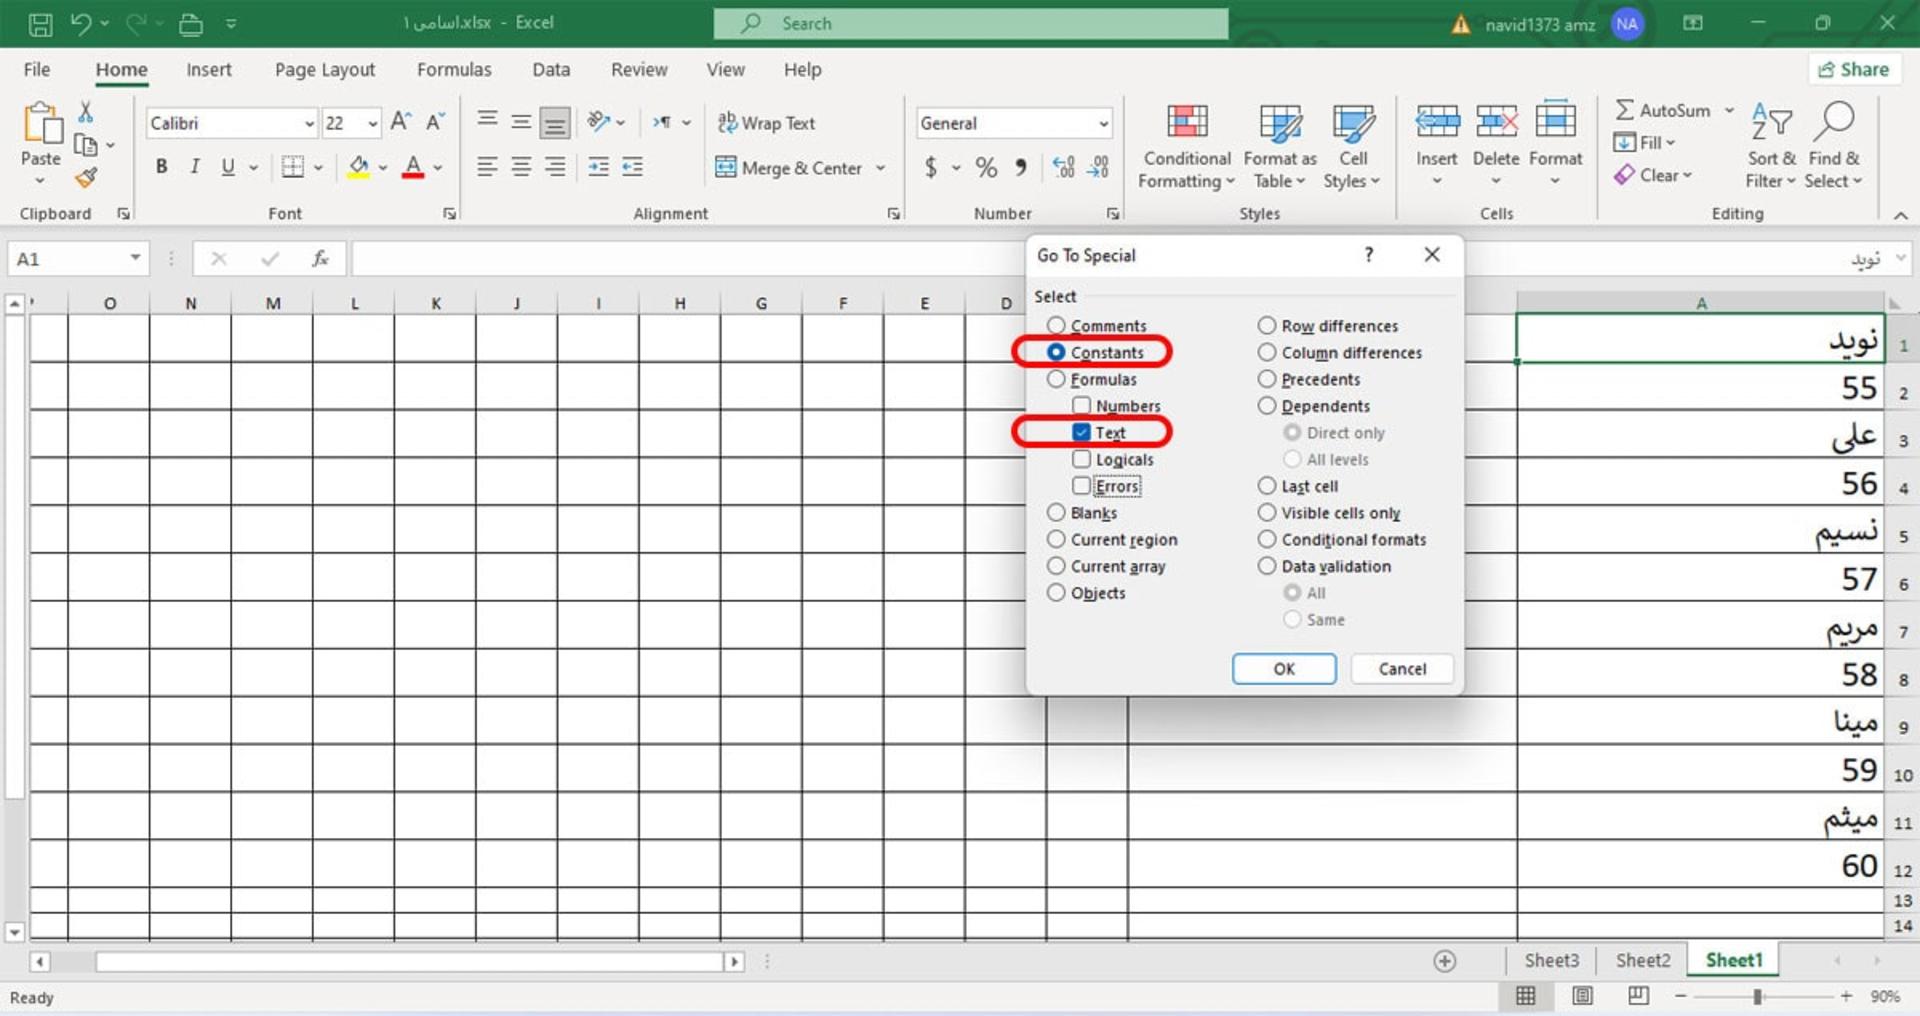Click the Share button
Image resolution: width=1920 pixels, height=1016 pixels.
coord(1854,69)
